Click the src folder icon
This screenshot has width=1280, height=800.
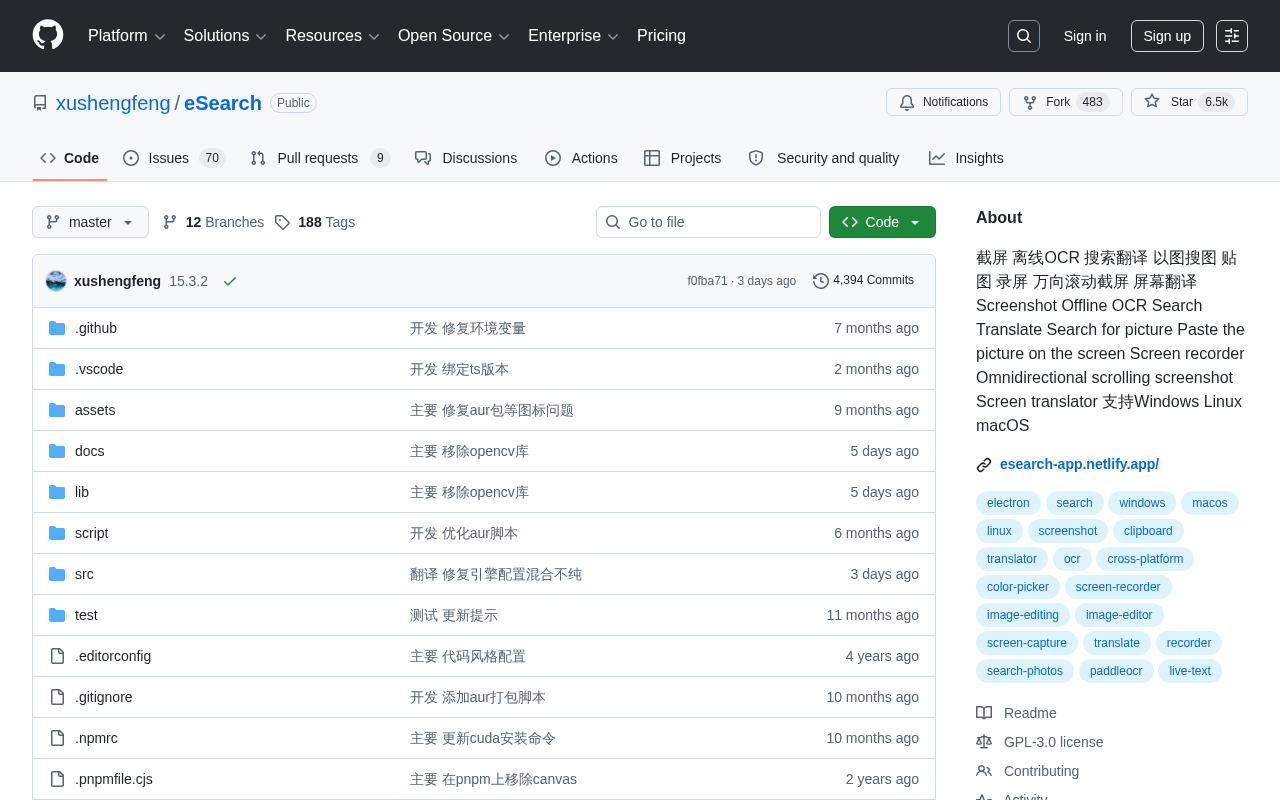(x=57, y=574)
